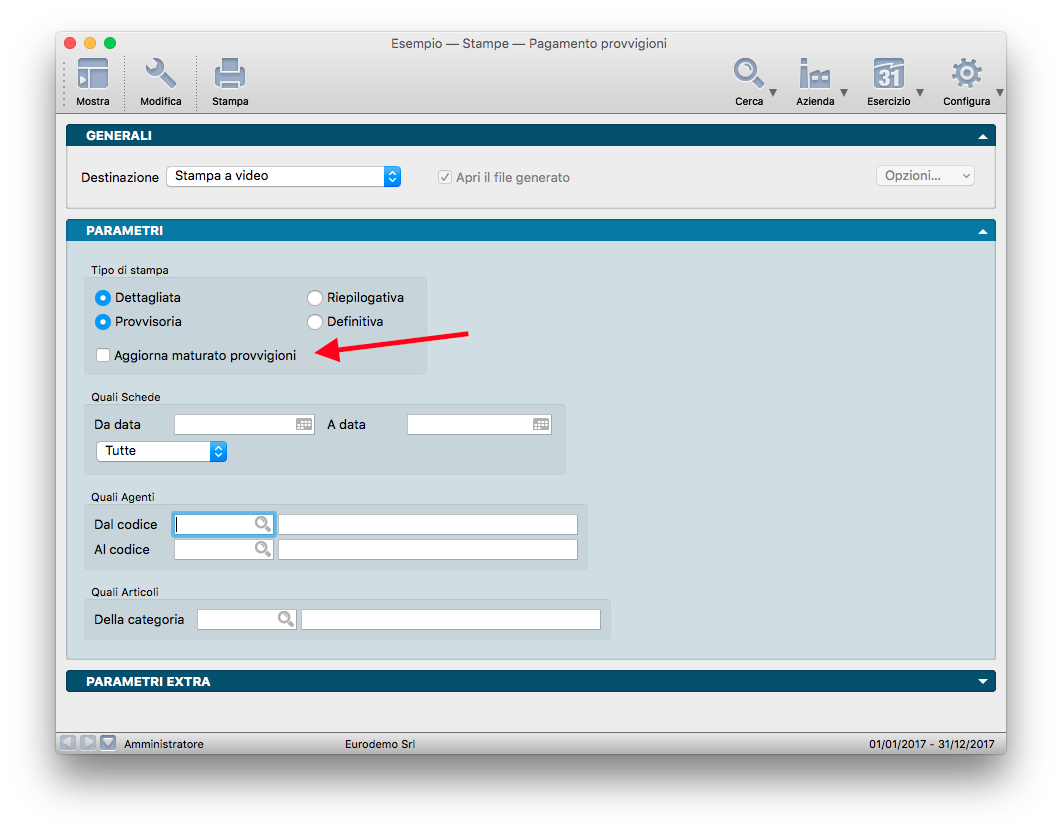The height and width of the screenshot is (834, 1062).
Task: Collapse the Parametri section
Action: pos(983,231)
